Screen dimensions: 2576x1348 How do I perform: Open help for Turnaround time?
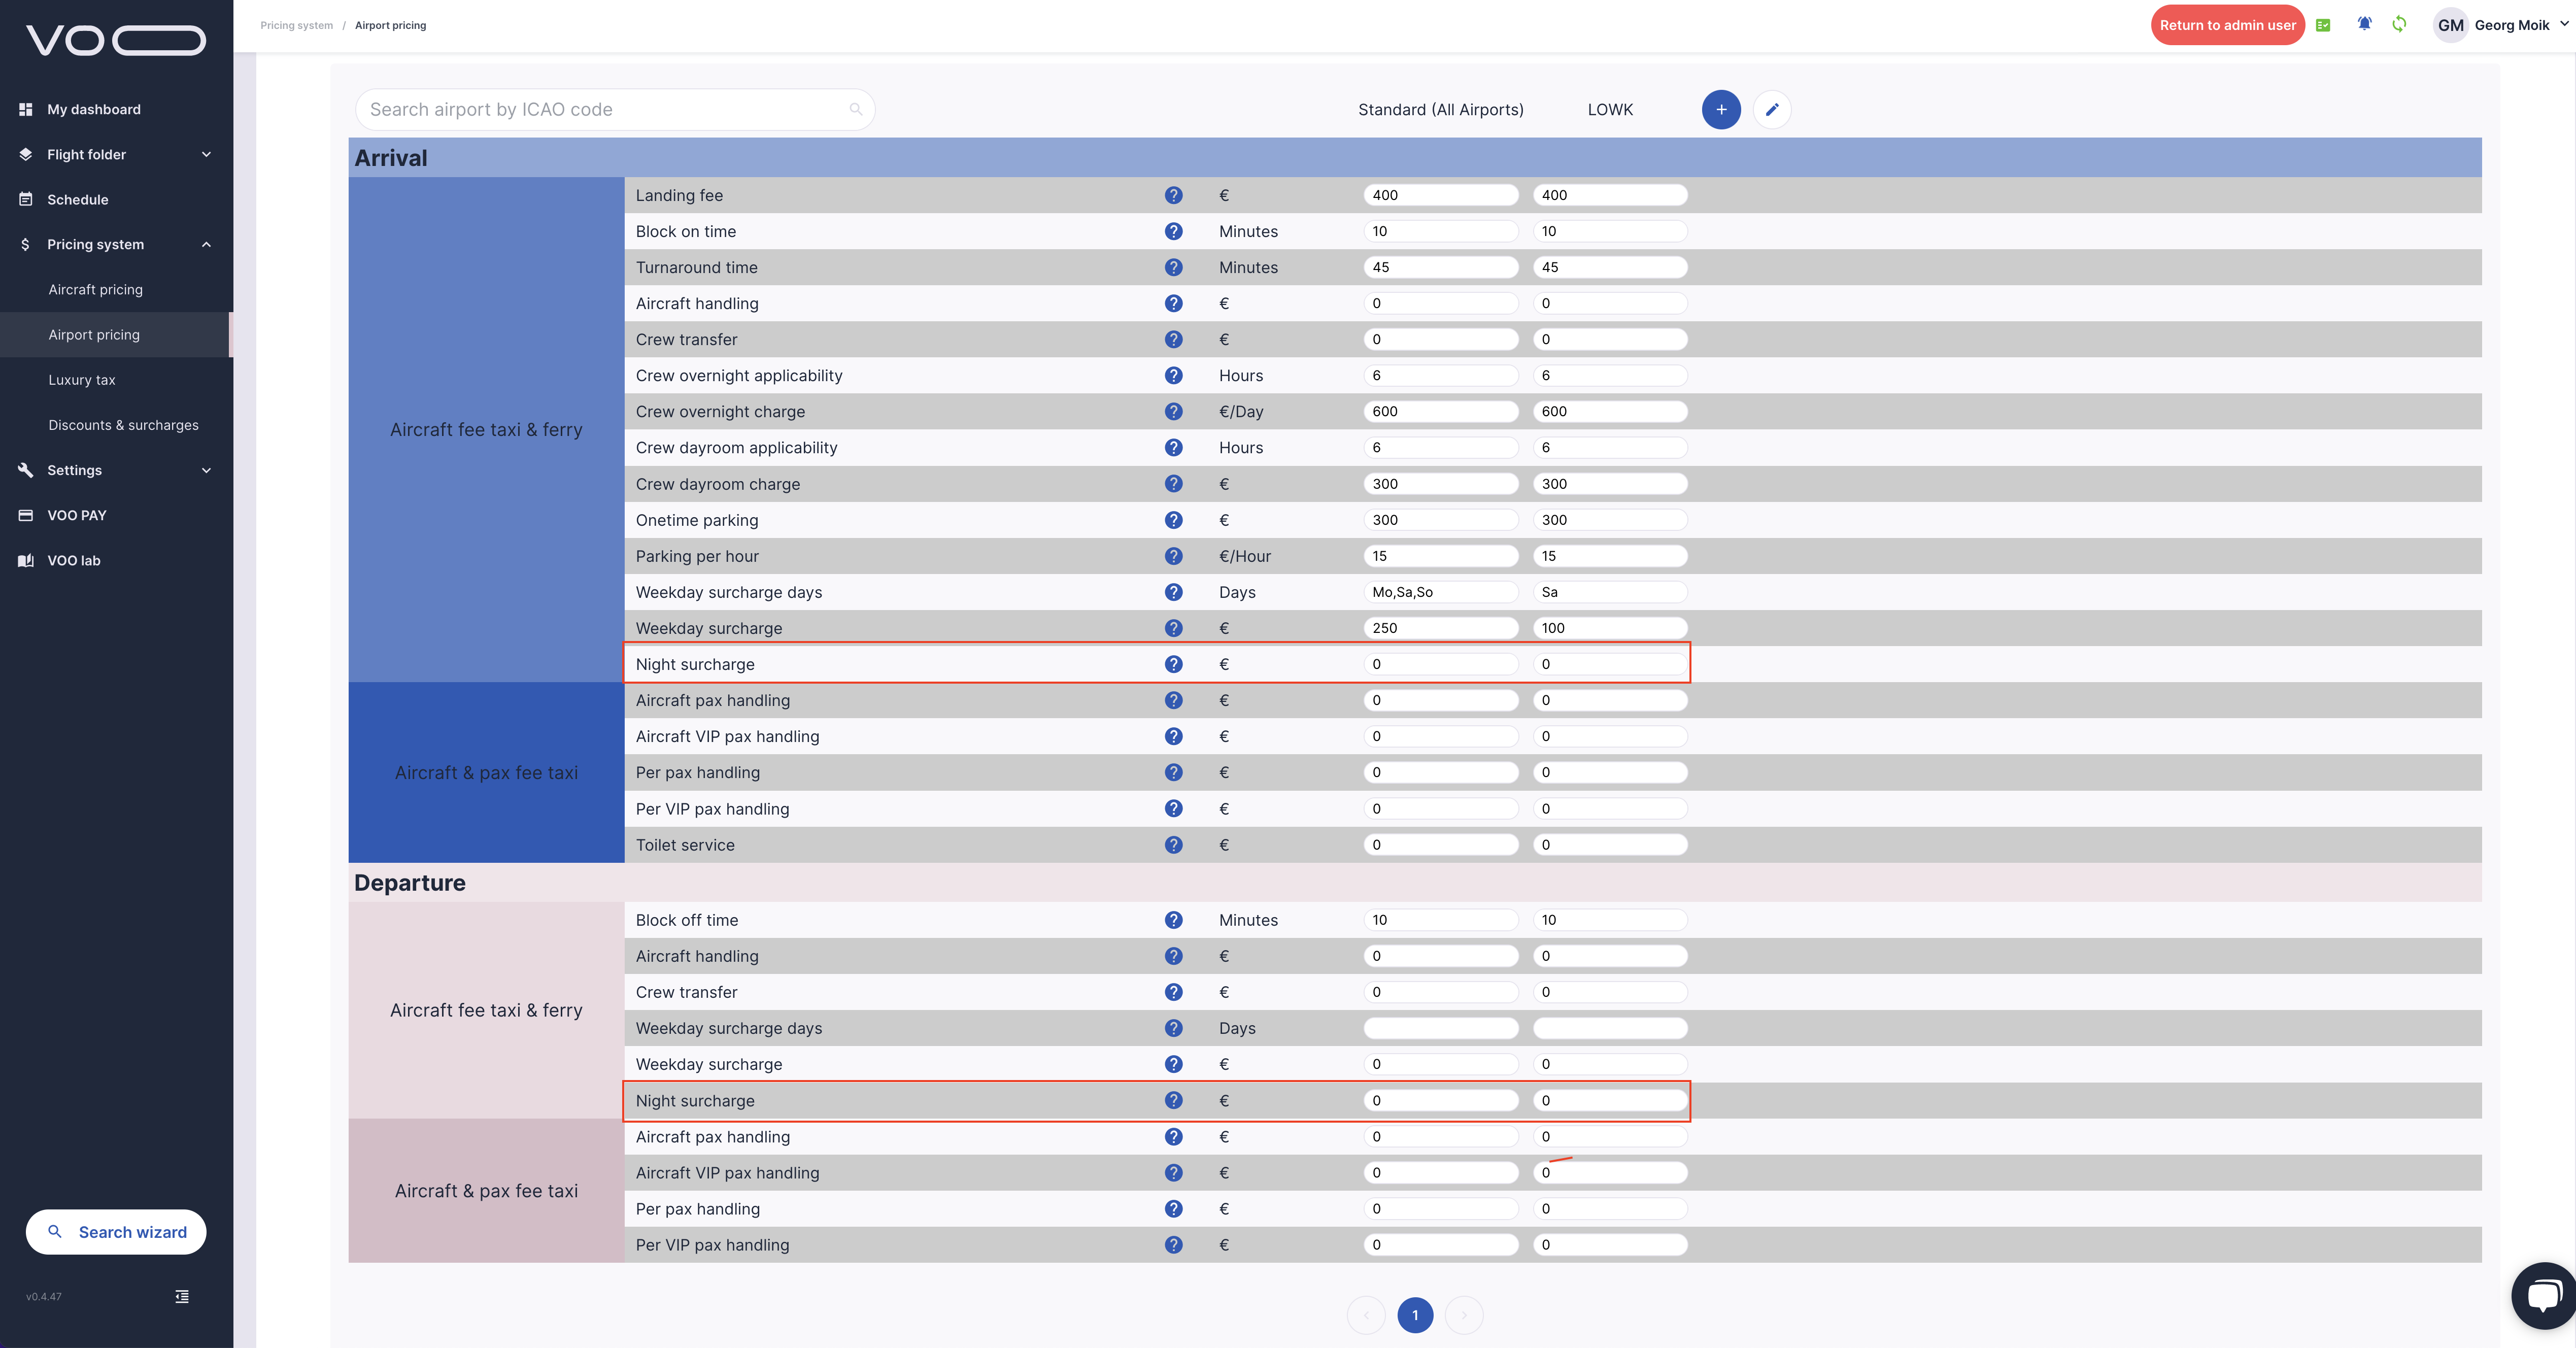click(x=1173, y=267)
